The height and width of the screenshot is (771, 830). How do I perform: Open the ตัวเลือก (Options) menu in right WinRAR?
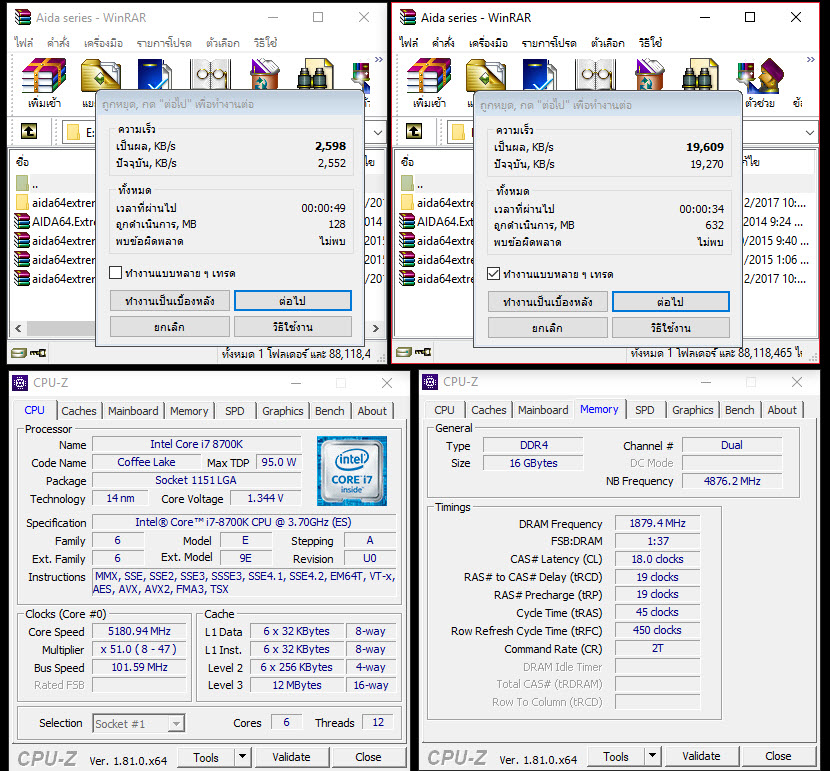click(x=608, y=43)
